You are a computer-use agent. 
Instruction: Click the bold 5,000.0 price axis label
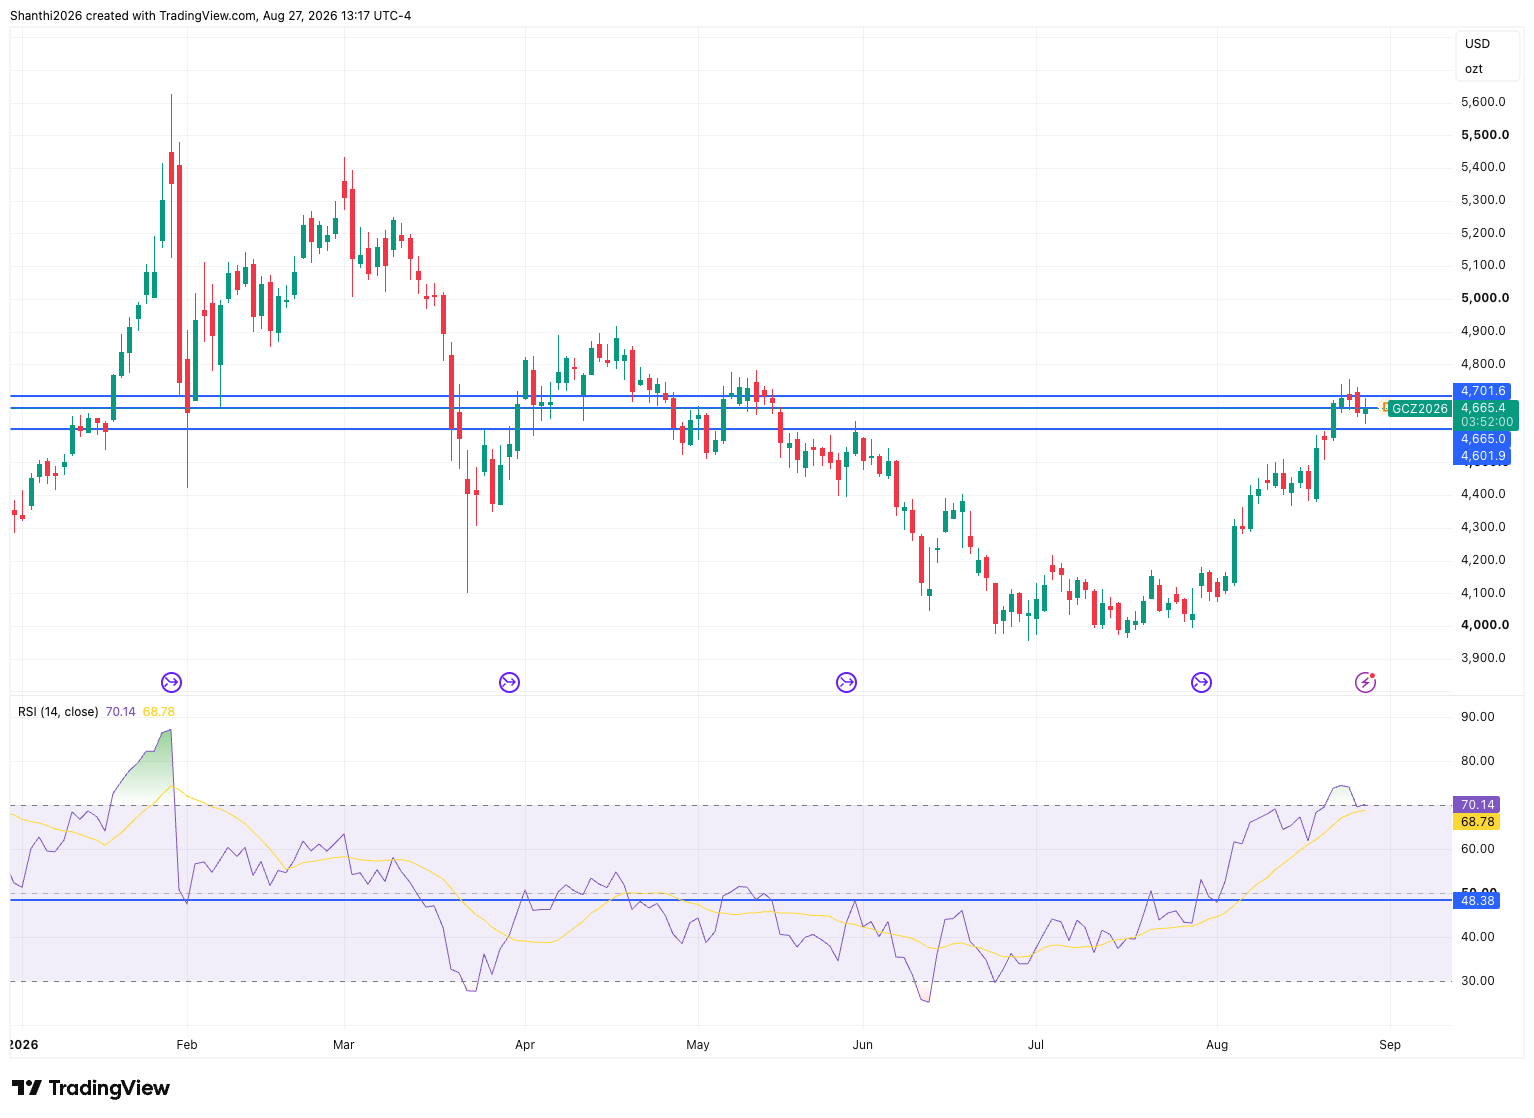pos(1485,298)
